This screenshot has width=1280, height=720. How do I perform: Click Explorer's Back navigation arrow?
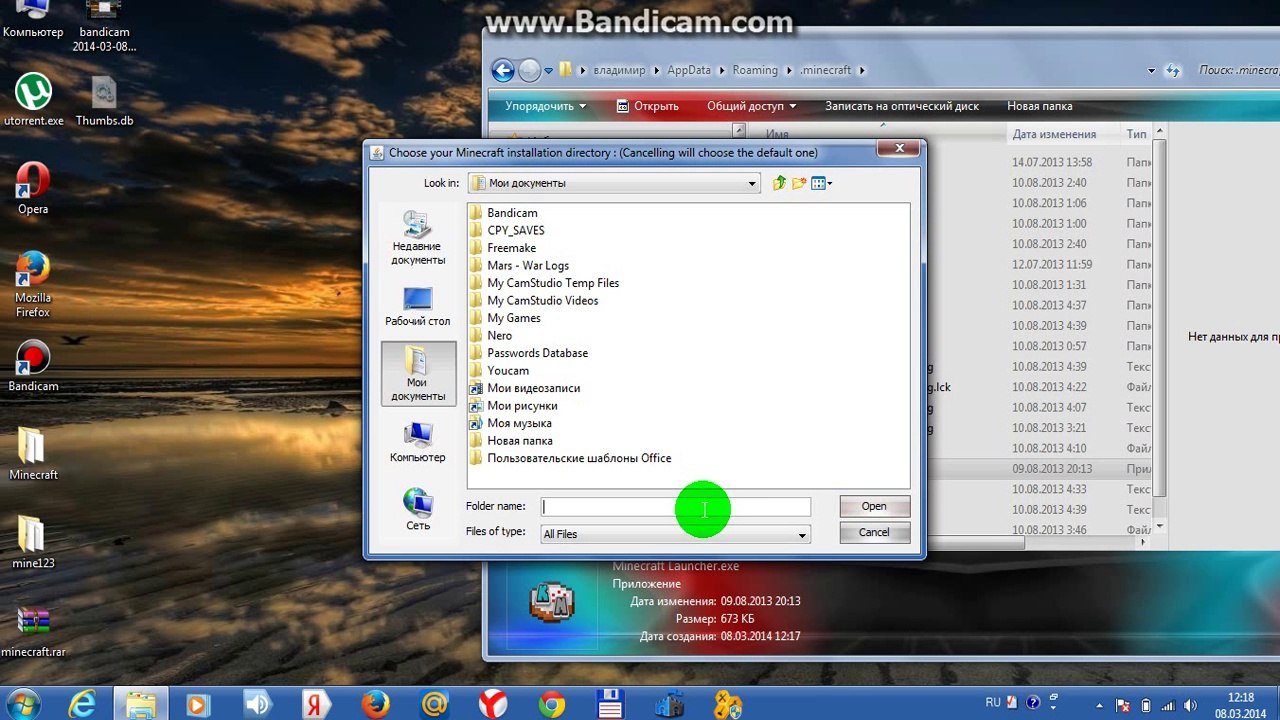tap(502, 70)
